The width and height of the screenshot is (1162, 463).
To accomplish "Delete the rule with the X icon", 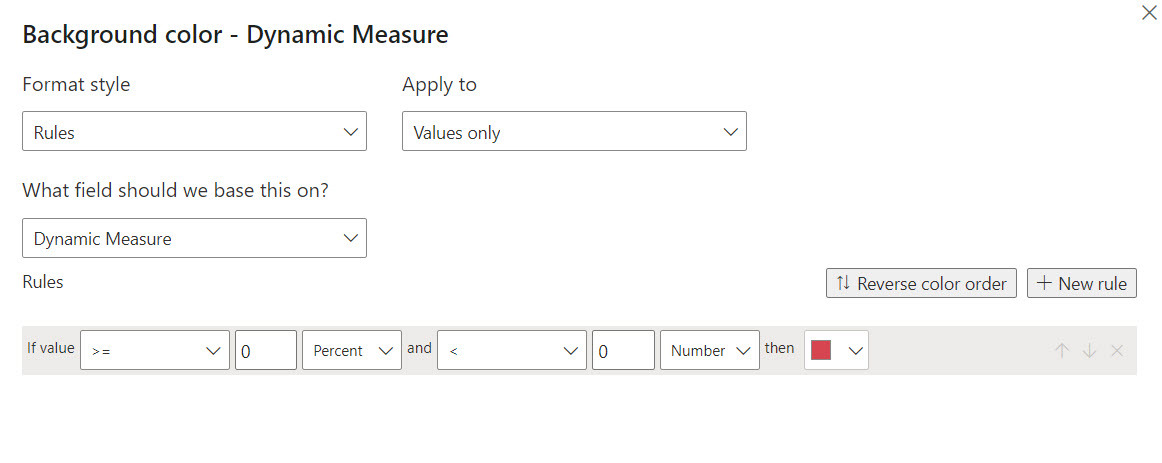I will point(1117,351).
